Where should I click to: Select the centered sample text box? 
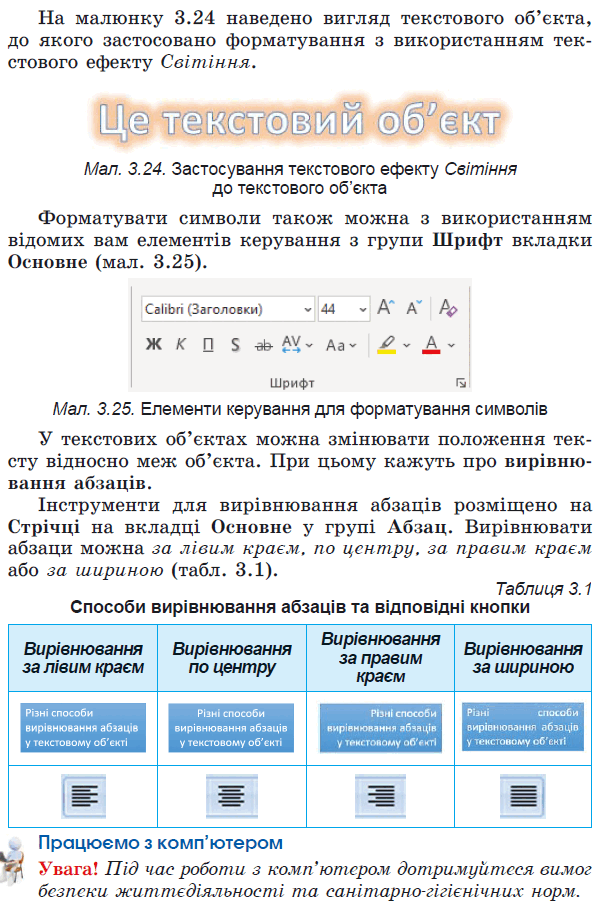pyautogui.click(x=231, y=728)
